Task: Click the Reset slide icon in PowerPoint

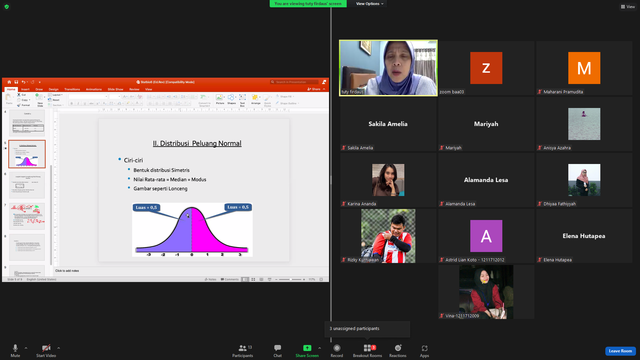Action: [x=54, y=100]
